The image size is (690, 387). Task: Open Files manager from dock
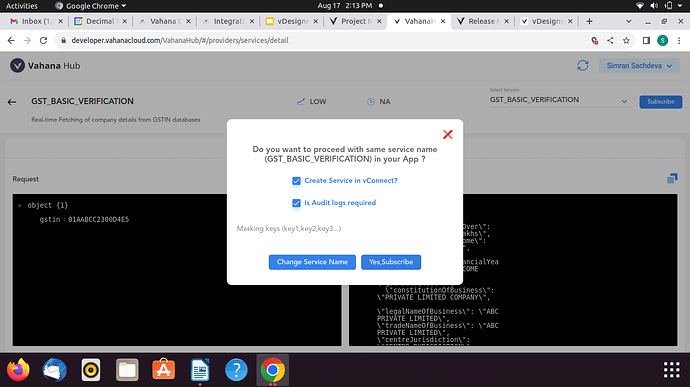coord(127,370)
